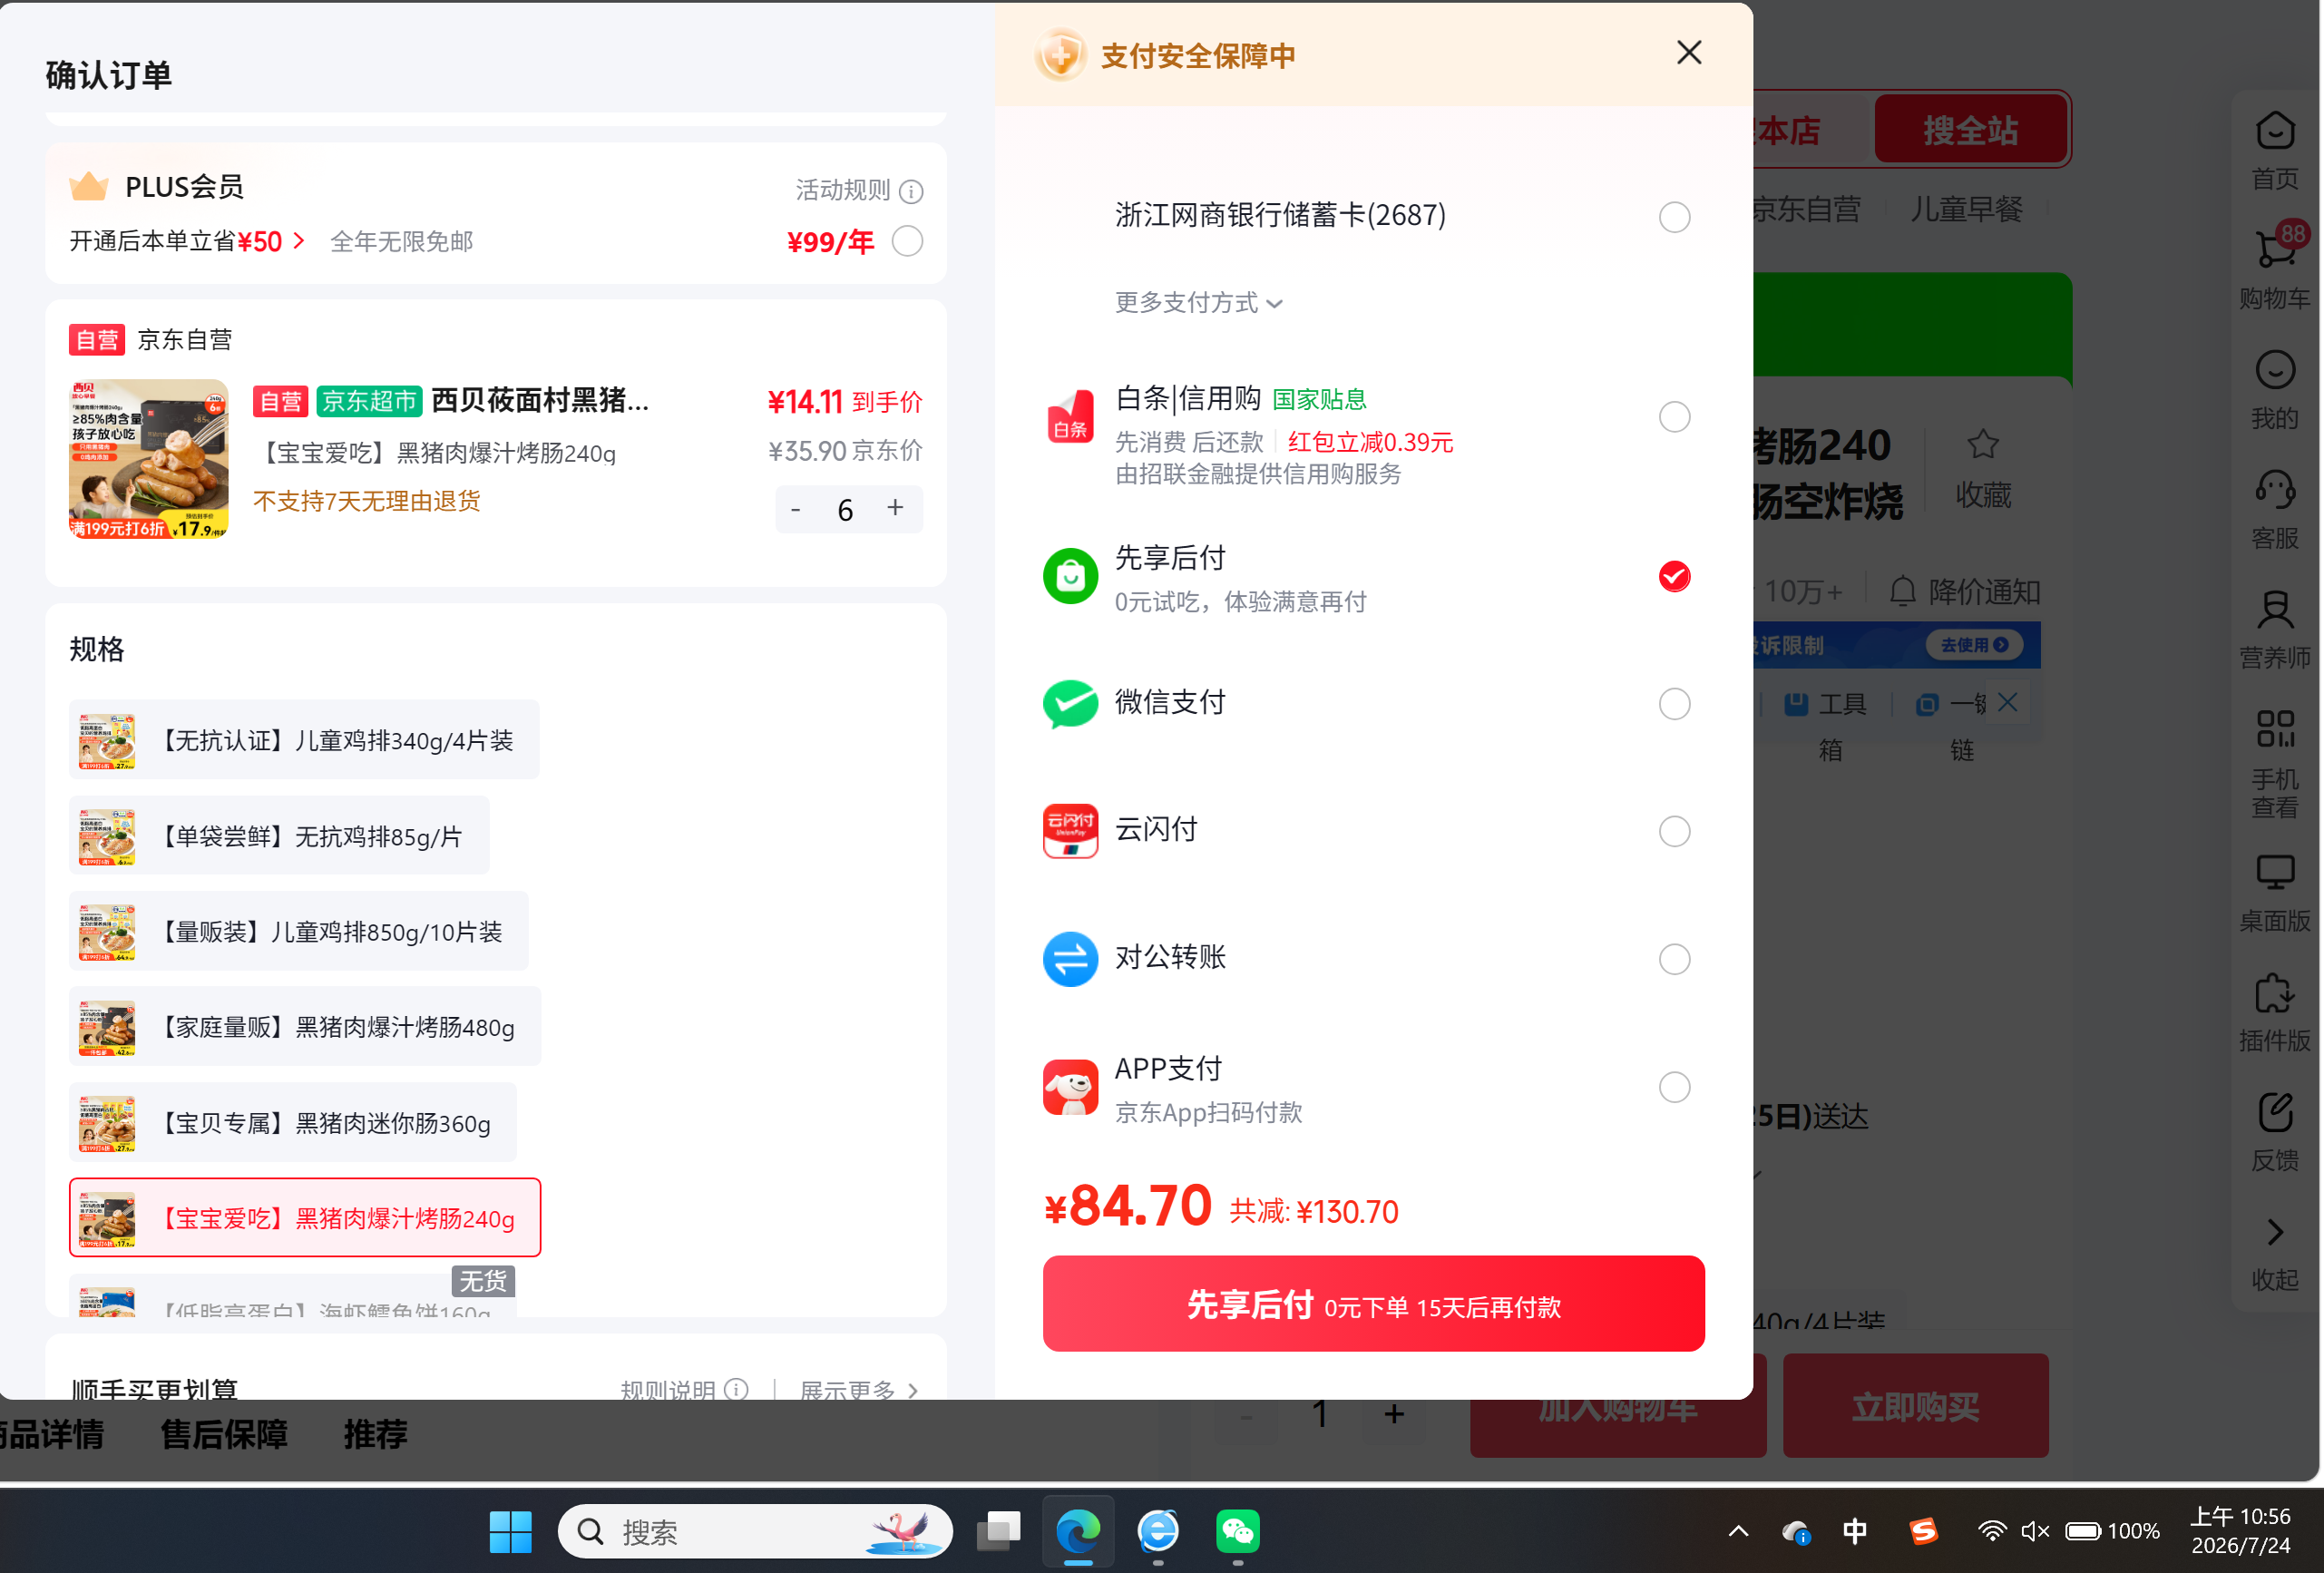2324x1573 pixels.
Task: Click the Baitiao credit payment icon
Action: point(1070,416)
